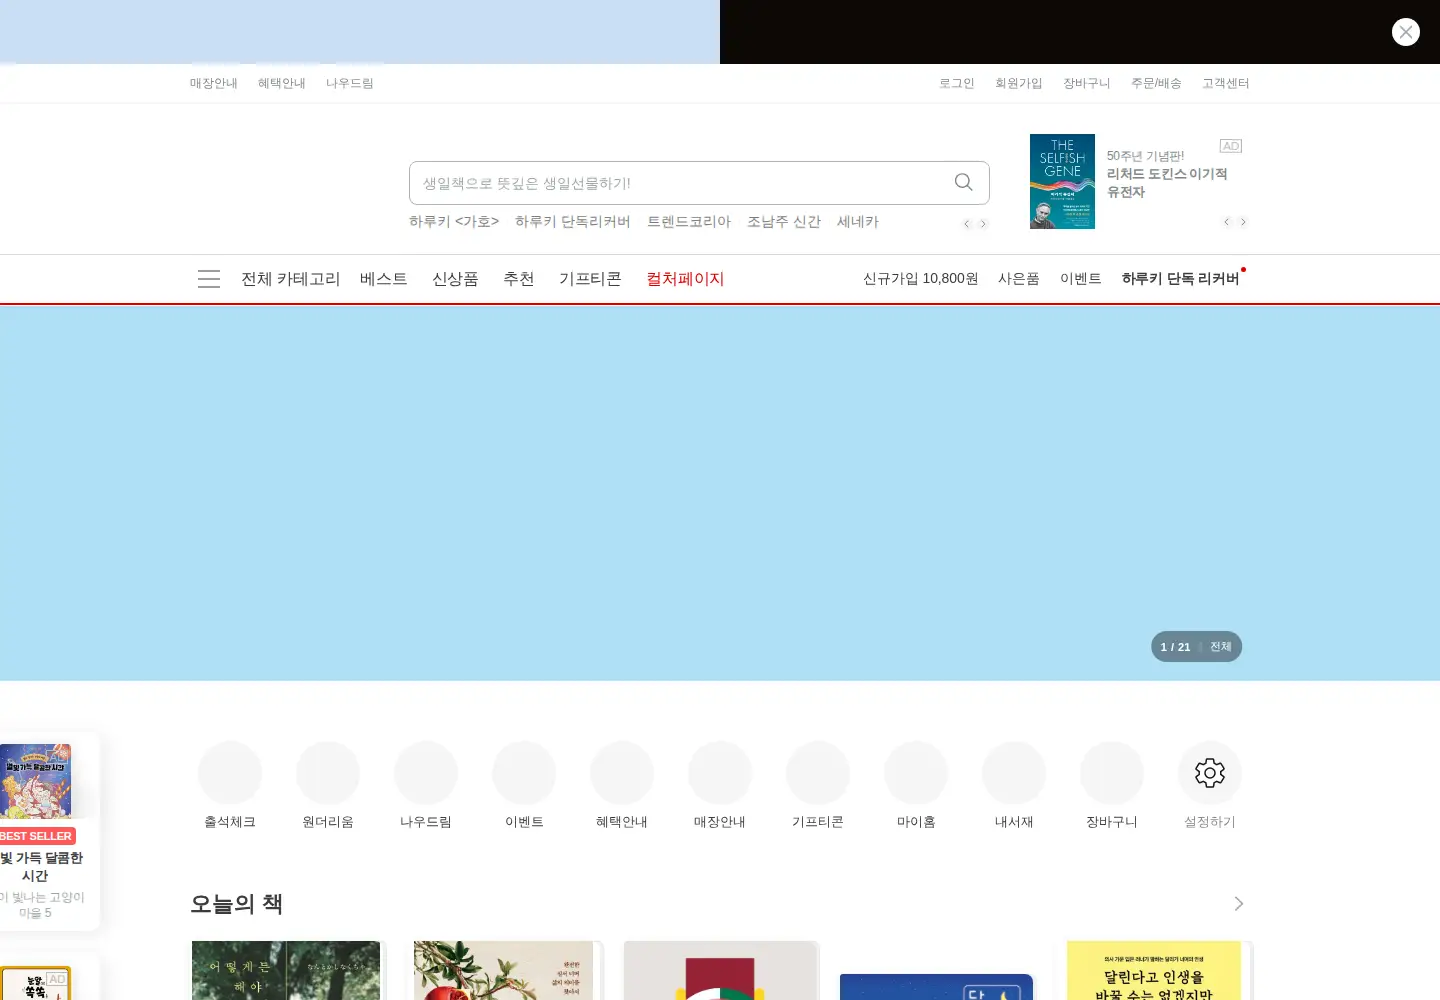
Task: Open the 출석체크 round shortcut icon
Action: tap(230, 773)
